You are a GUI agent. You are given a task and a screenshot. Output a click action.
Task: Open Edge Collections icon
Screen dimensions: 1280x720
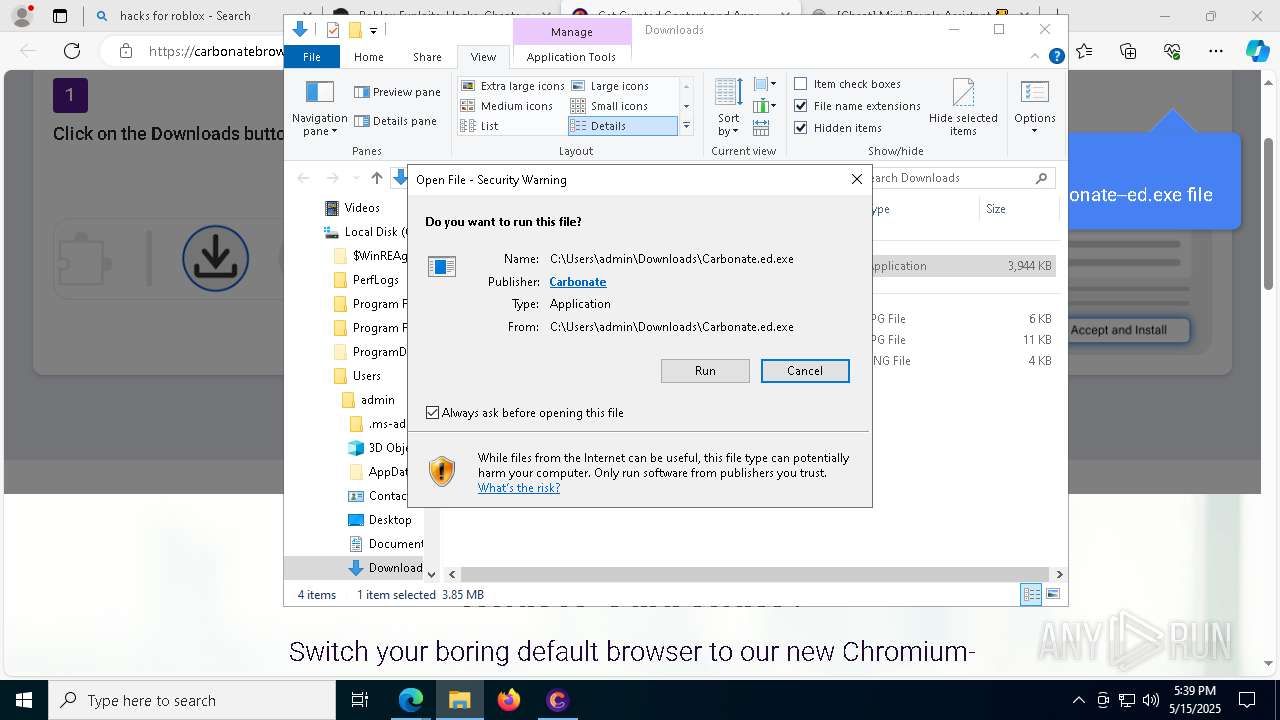(x=1128, y=51)
